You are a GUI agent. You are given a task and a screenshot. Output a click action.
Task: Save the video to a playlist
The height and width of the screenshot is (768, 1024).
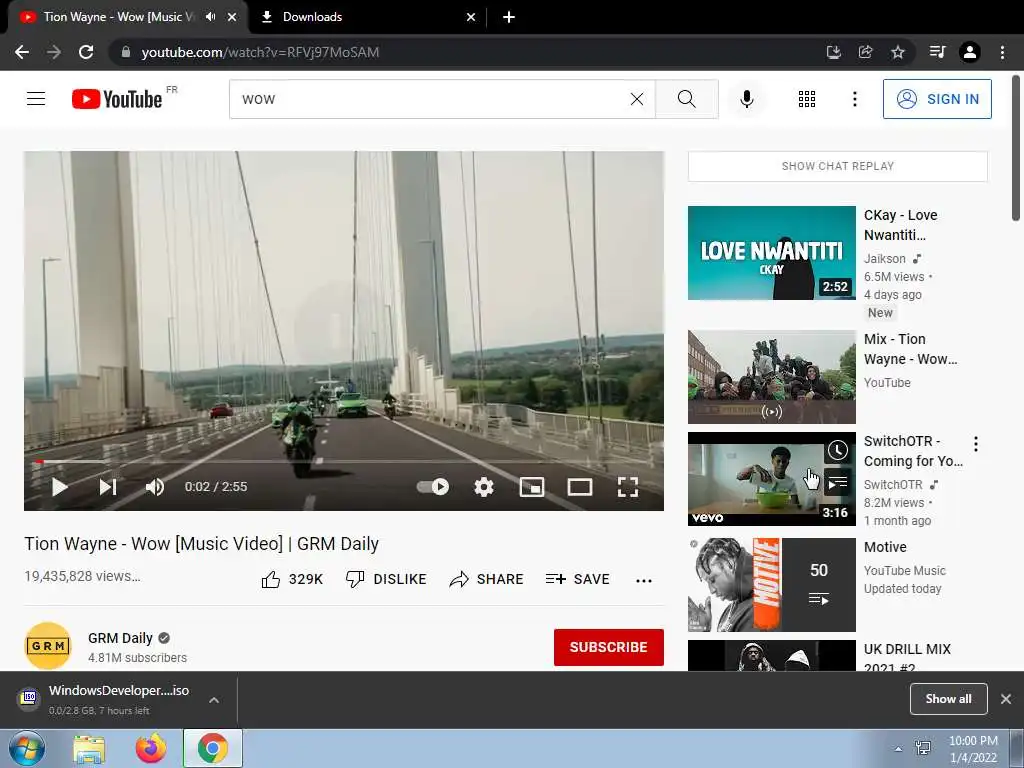577,579
